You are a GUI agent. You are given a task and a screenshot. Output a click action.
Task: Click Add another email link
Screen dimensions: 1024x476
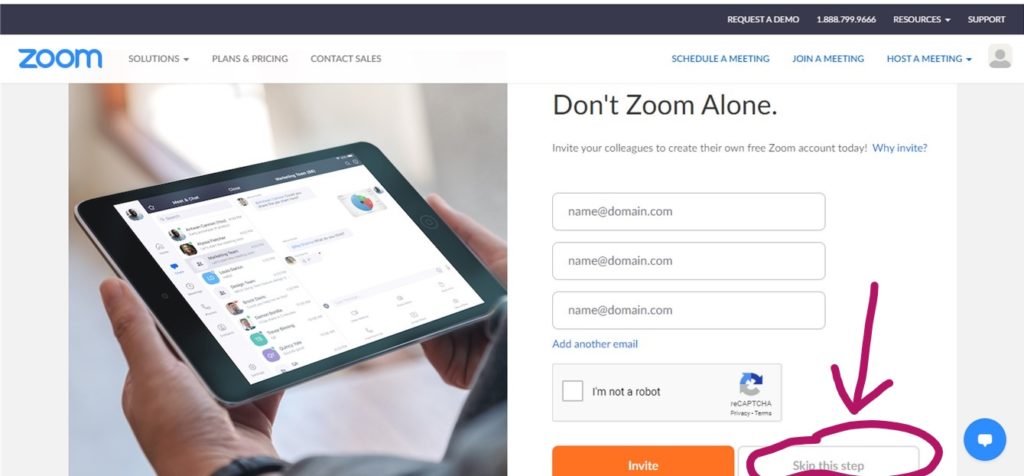point(595,344)
